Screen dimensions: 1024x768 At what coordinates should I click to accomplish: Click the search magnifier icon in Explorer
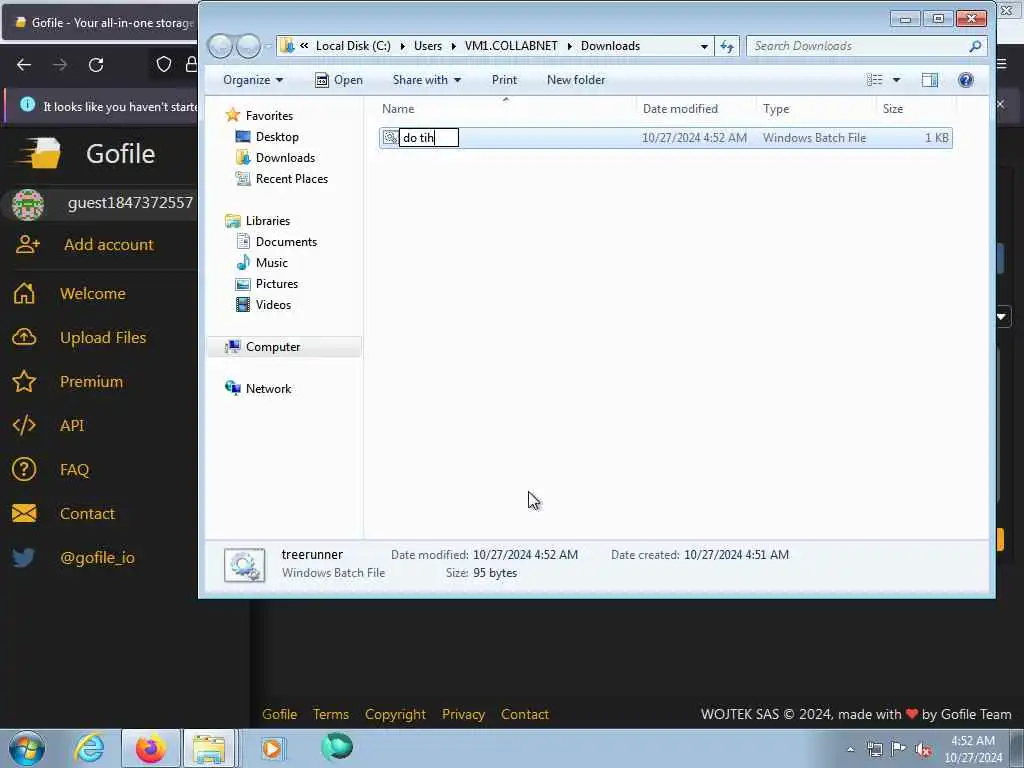pyautogui.click(x=975, y=46)
